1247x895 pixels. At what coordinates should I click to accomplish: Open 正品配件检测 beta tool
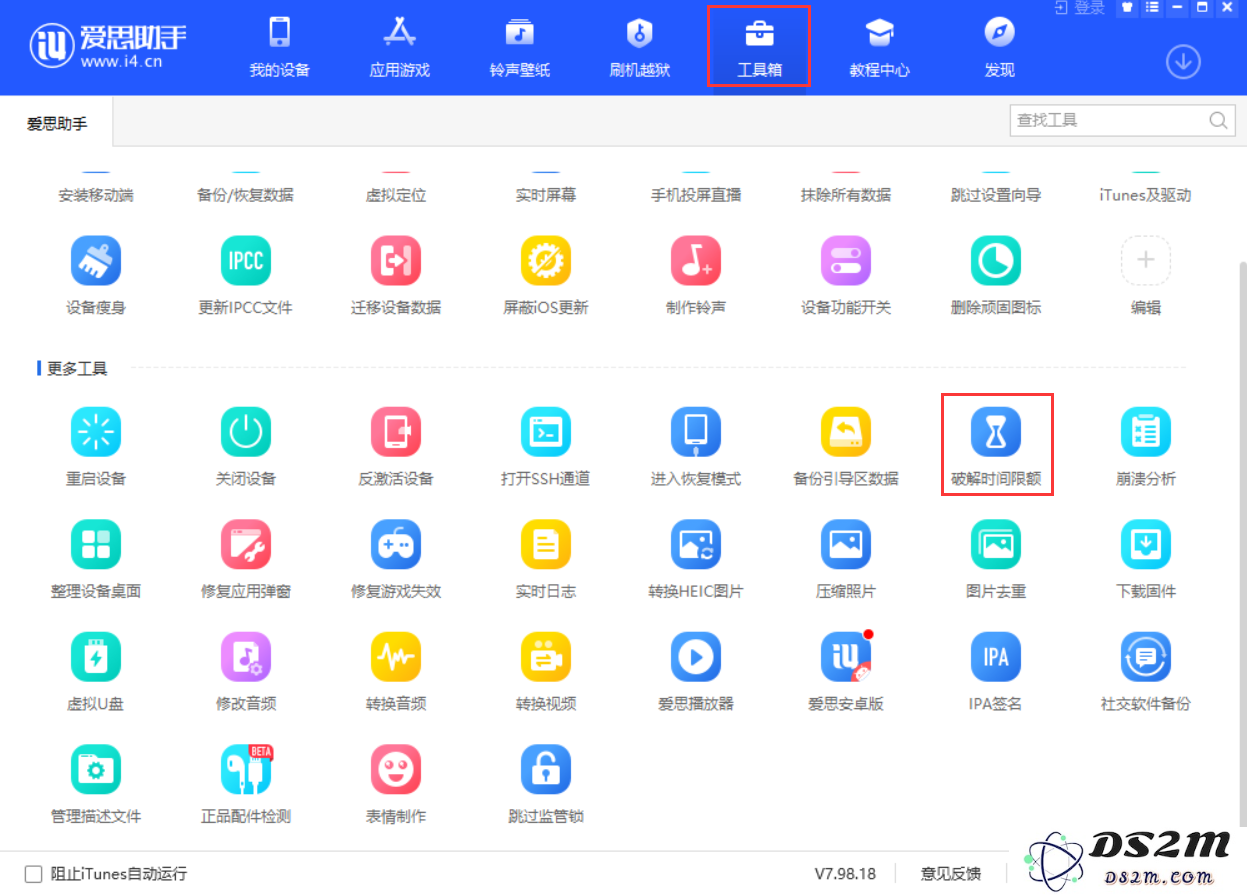246,770
